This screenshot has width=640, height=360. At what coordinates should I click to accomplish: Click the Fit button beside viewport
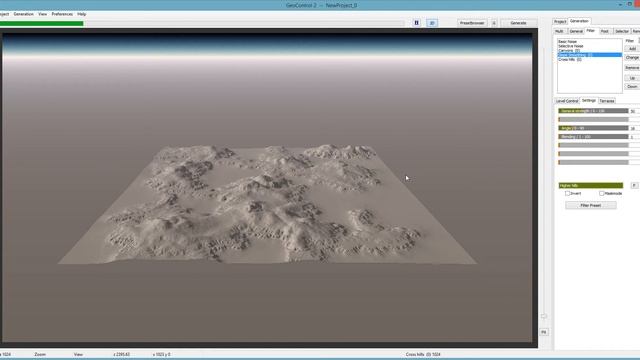tap(544, 332)
